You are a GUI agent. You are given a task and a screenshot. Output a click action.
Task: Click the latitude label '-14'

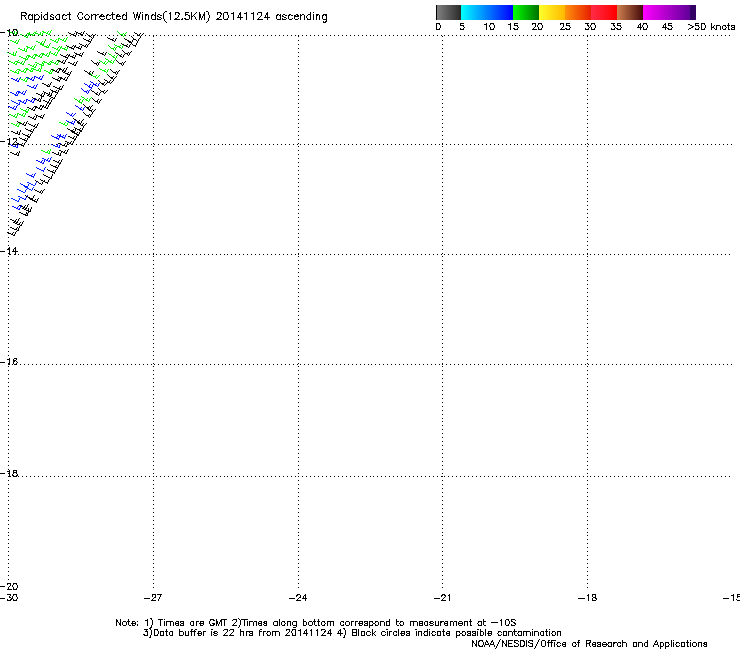point(9,251)
